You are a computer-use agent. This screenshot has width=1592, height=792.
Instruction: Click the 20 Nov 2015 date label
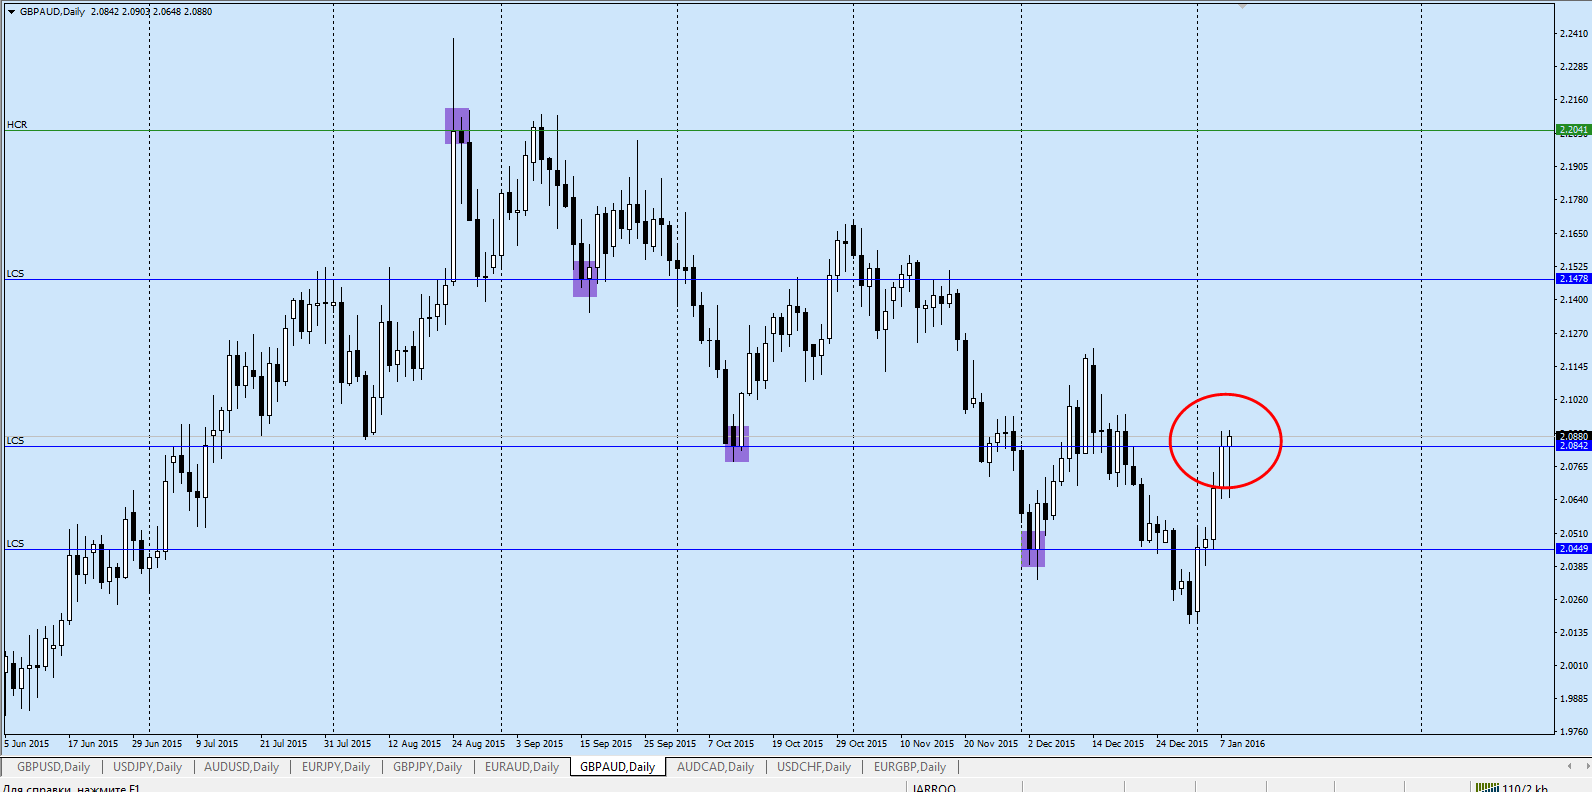991,744
